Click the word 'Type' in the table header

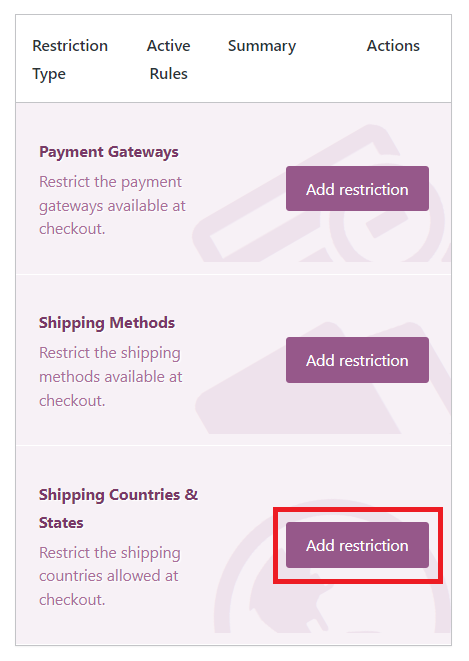coord(49,74)
